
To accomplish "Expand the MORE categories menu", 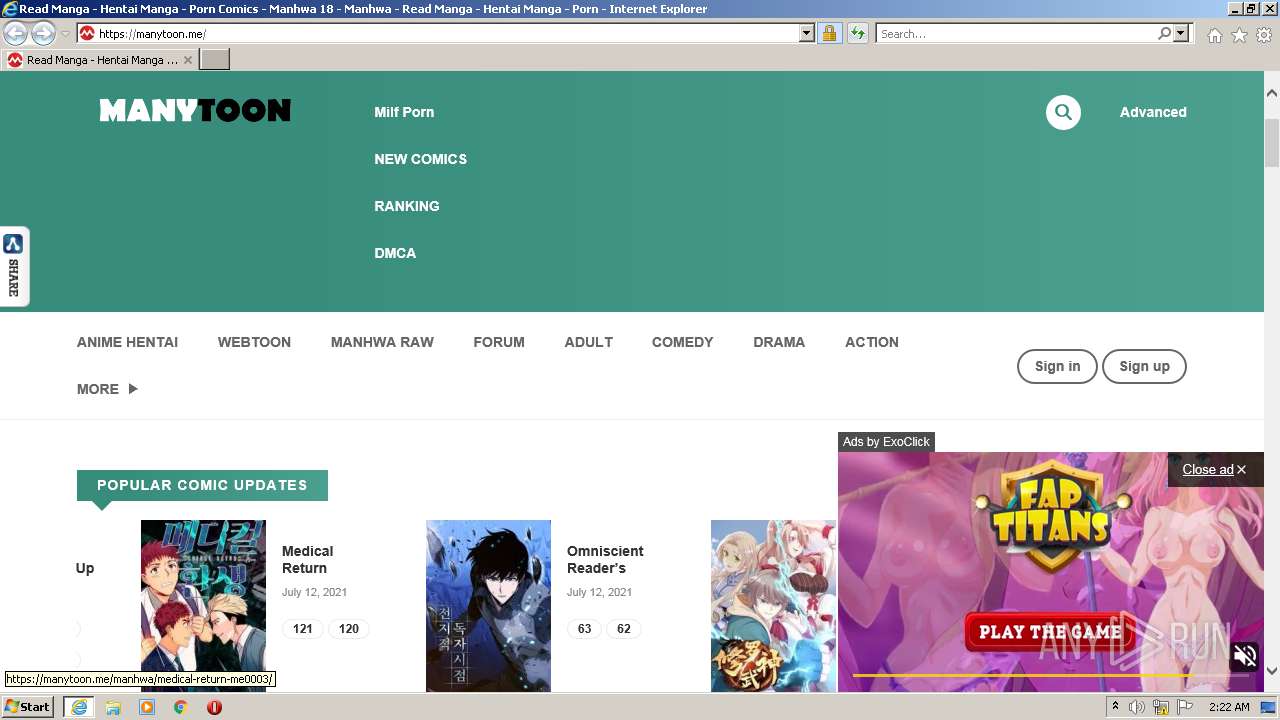I will coord(107,389).
